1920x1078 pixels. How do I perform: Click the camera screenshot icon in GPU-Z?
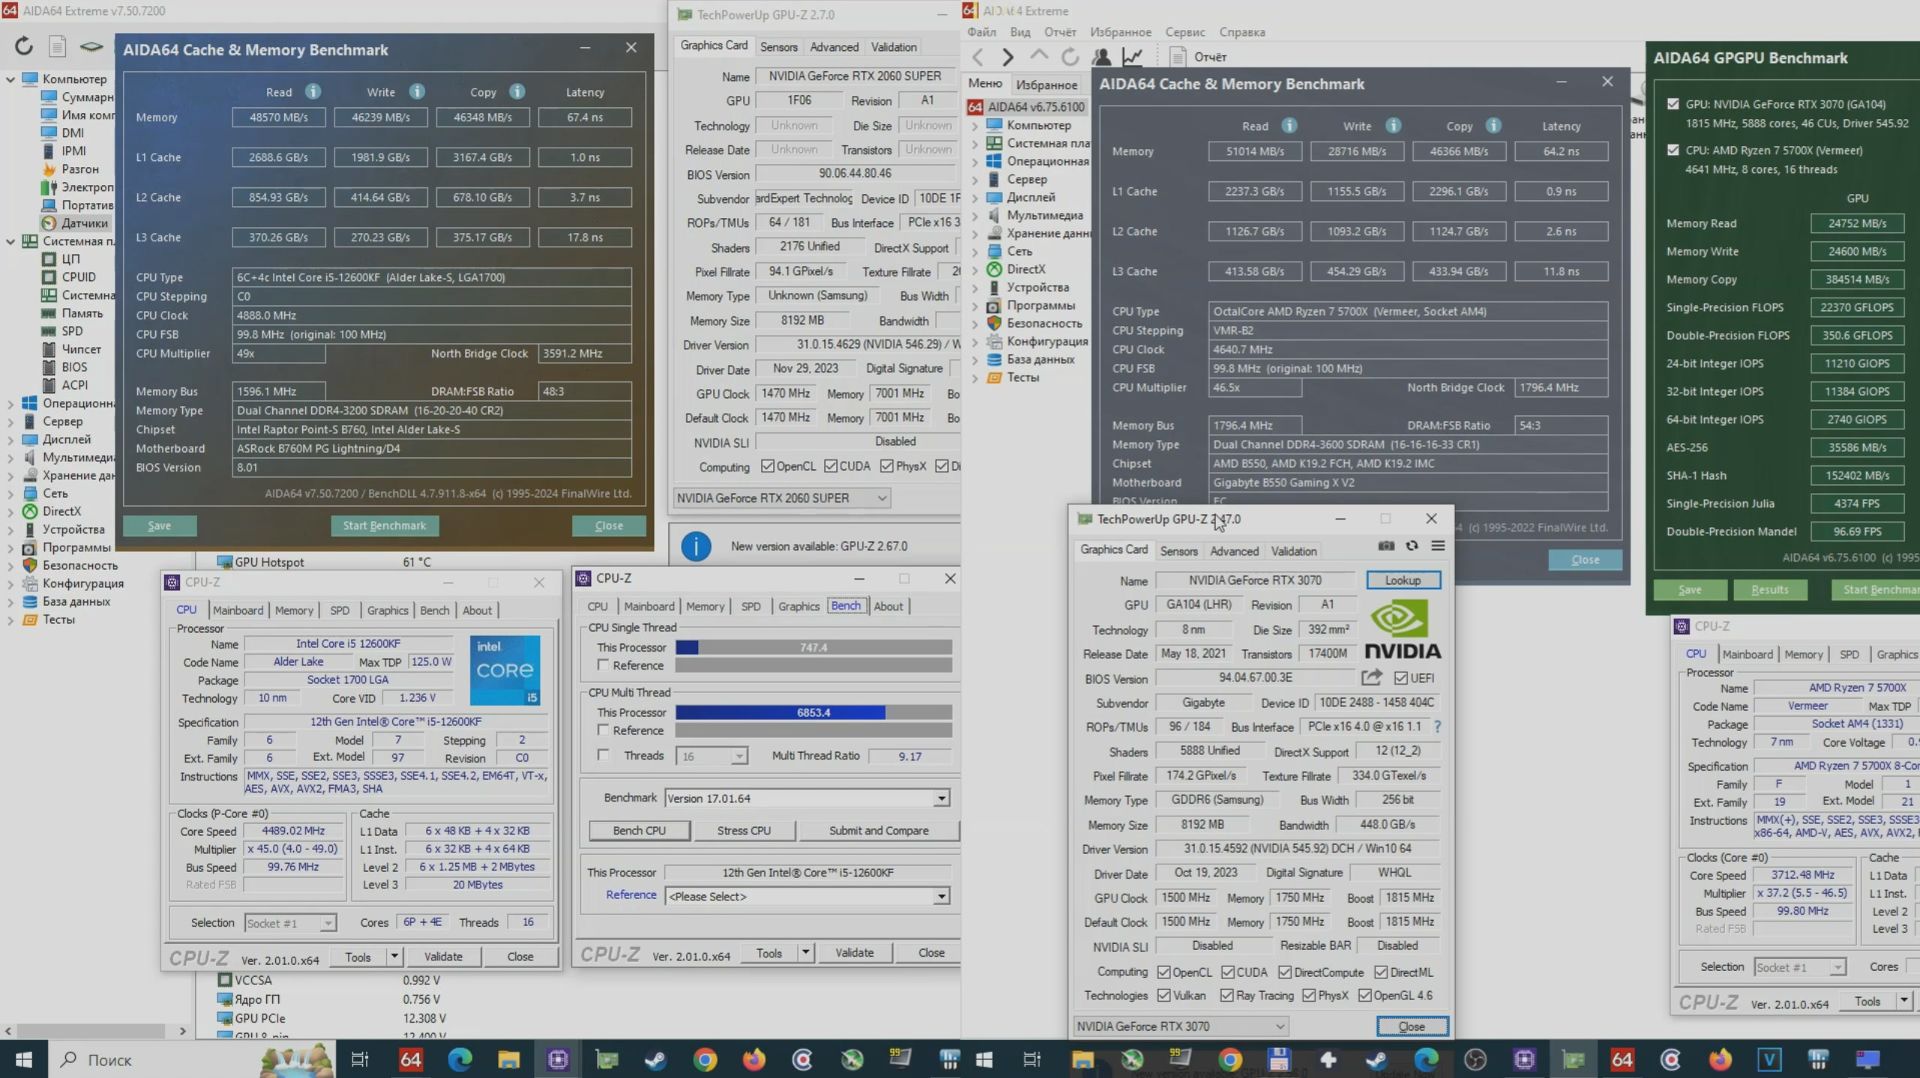coord(1386,547)
